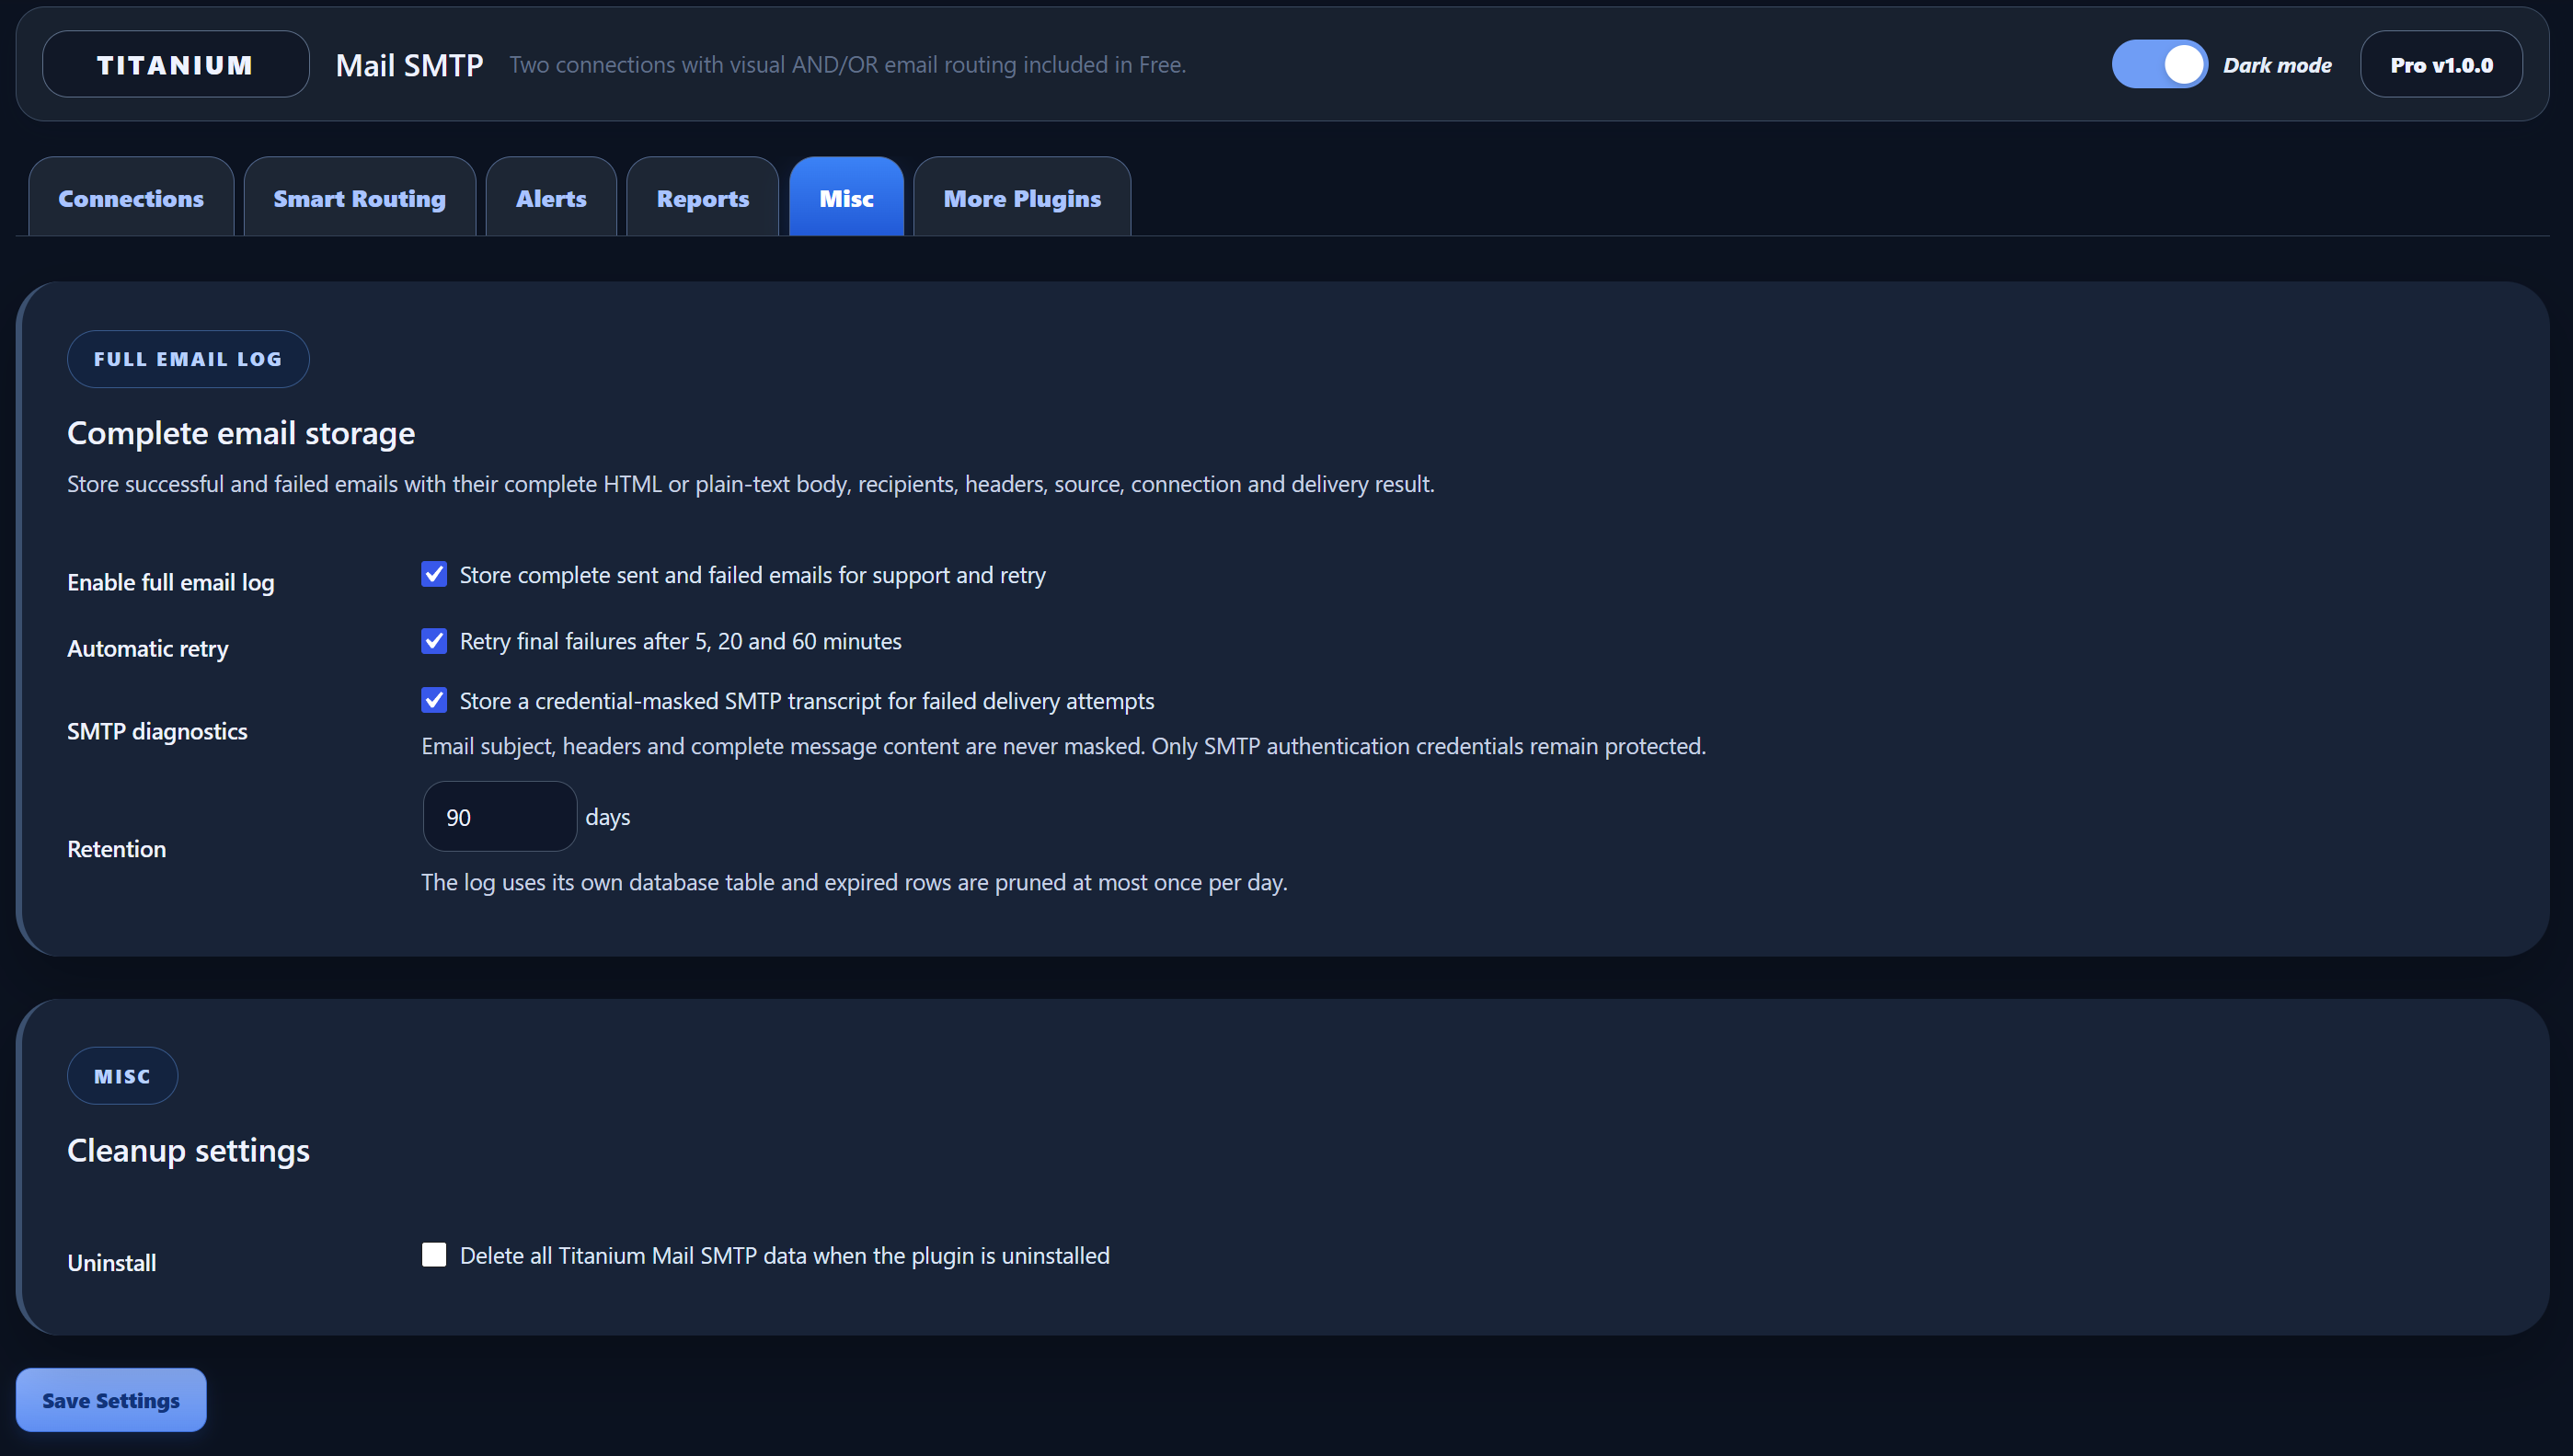Click 'Store successful and failed emails' description
This screenshot has width=2573, height=1456.
click(750, 484)
